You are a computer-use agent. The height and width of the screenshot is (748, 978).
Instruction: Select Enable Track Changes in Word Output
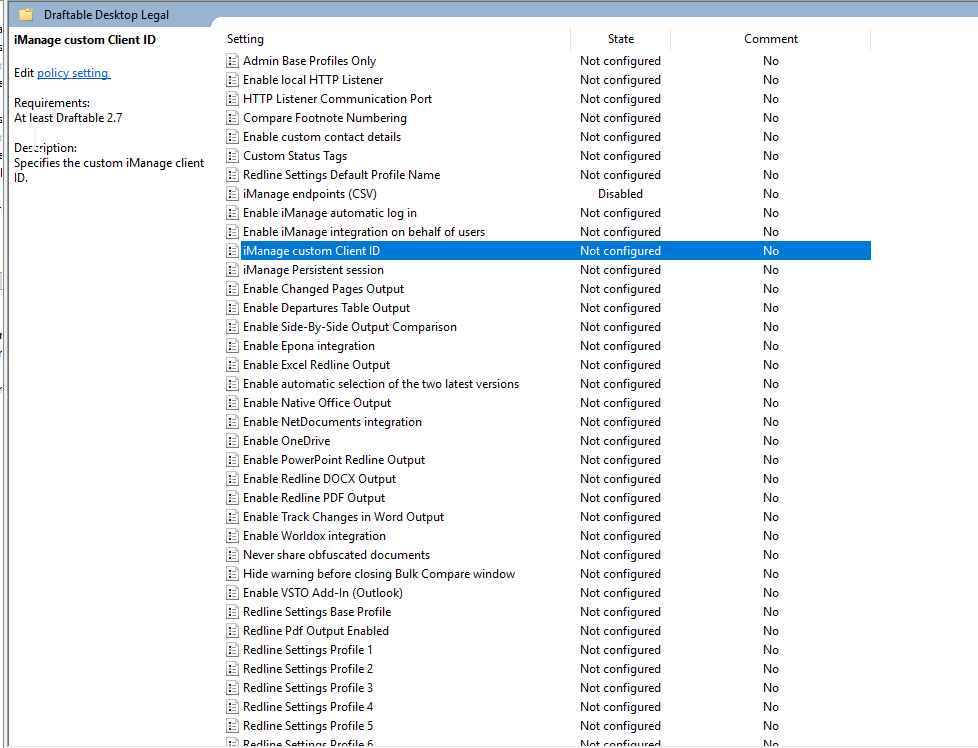click(344, 517)
